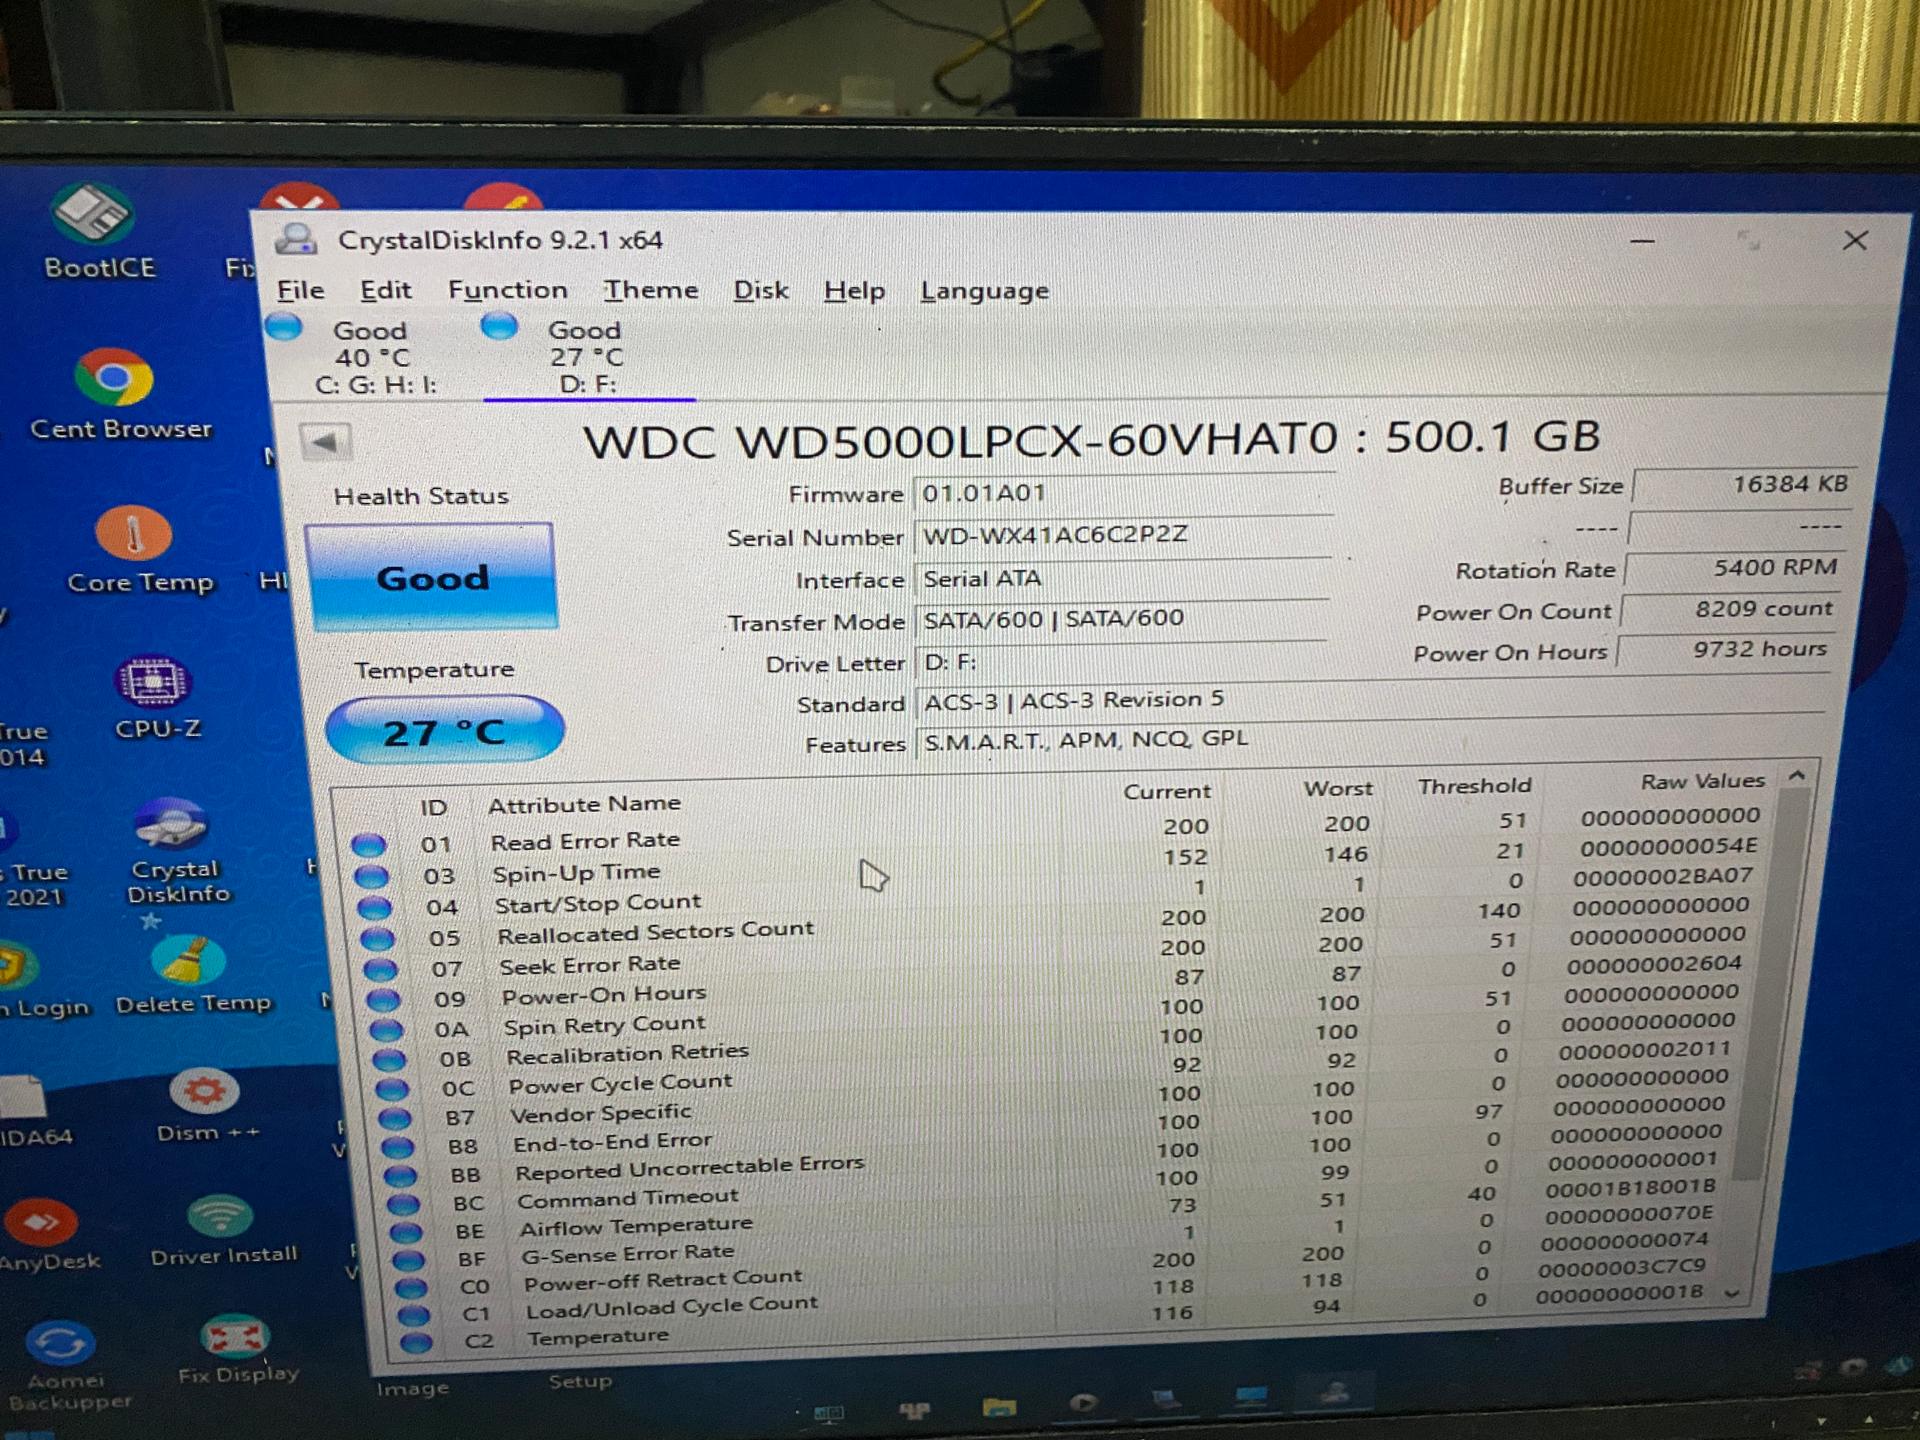
Task: Click status circle for Temperature attribute
Action: [x=416, y=1342]
